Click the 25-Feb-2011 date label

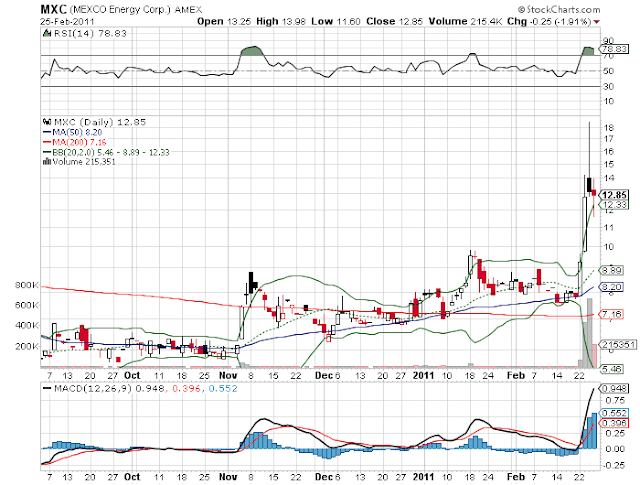pyautogui.click(x=67, y=21)
